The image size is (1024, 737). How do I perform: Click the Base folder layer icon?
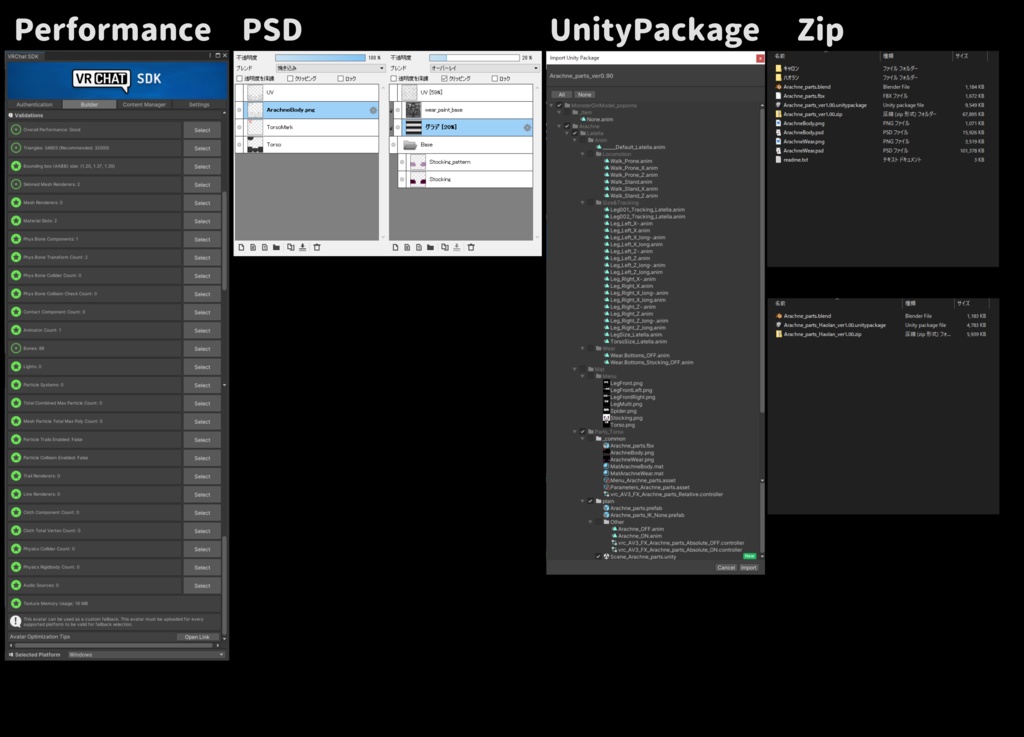pos(410,145)
